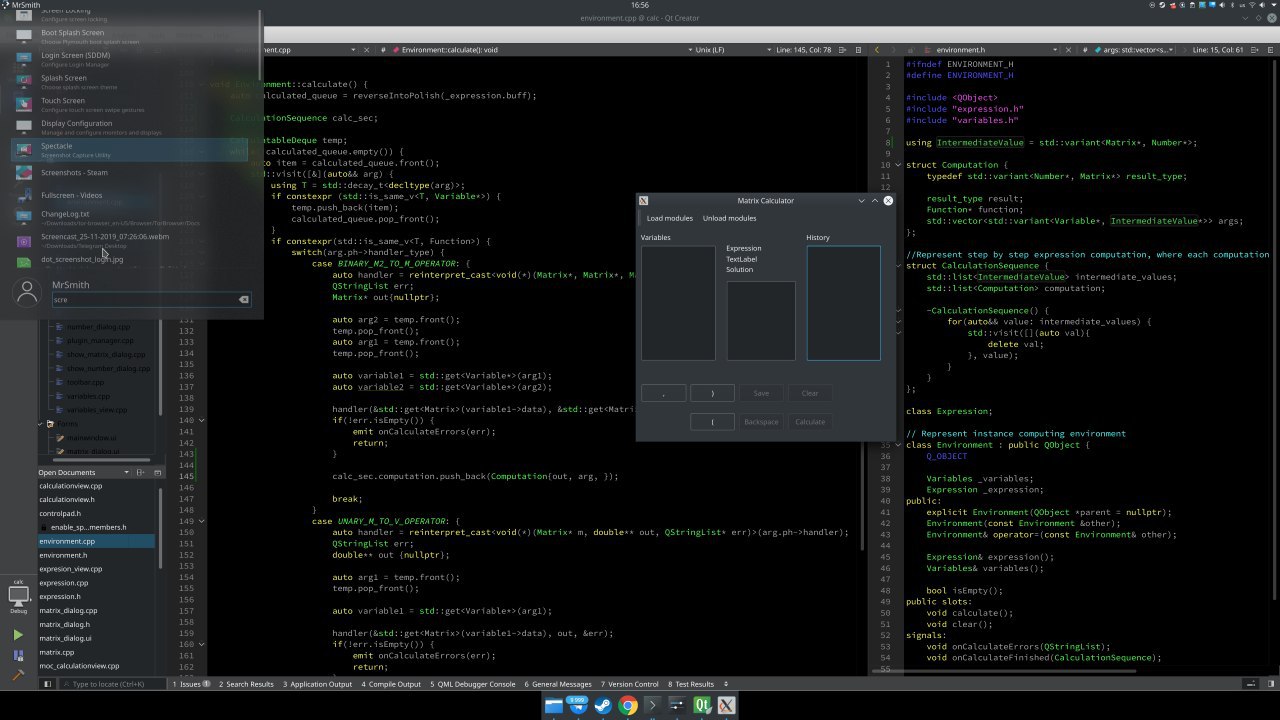1280x720 pixels.
Task: Collapse code fold at line 160
Action: coord(202,644)
